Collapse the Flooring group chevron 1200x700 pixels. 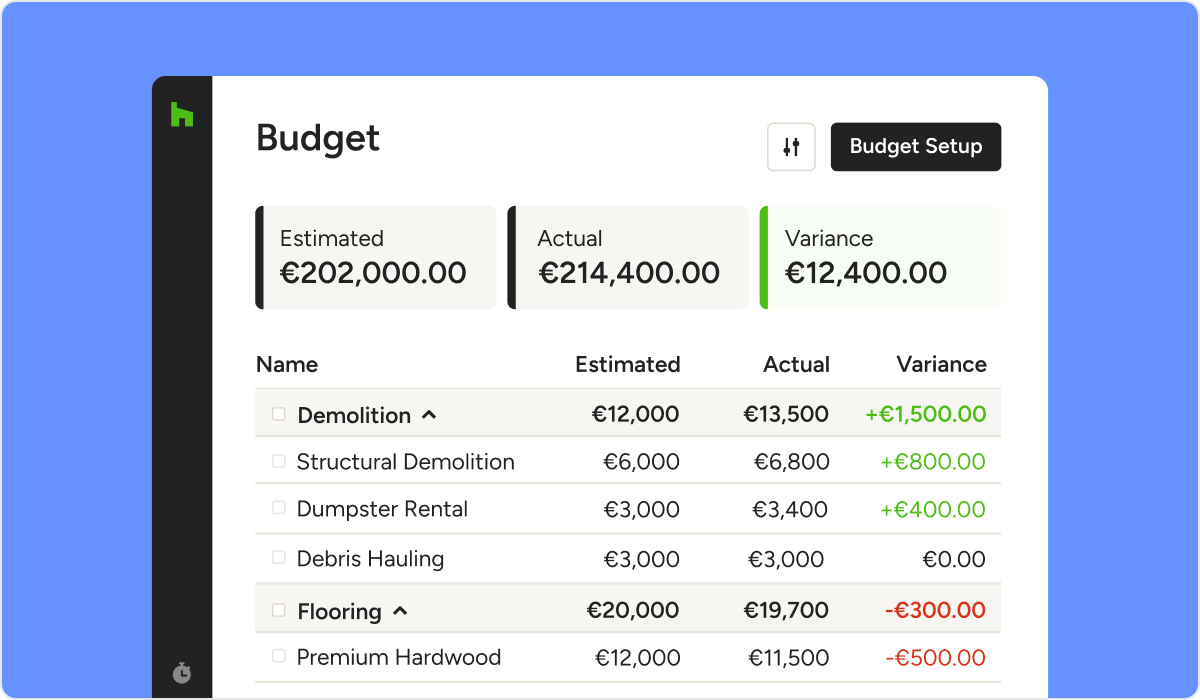click(x=400, y=610)
